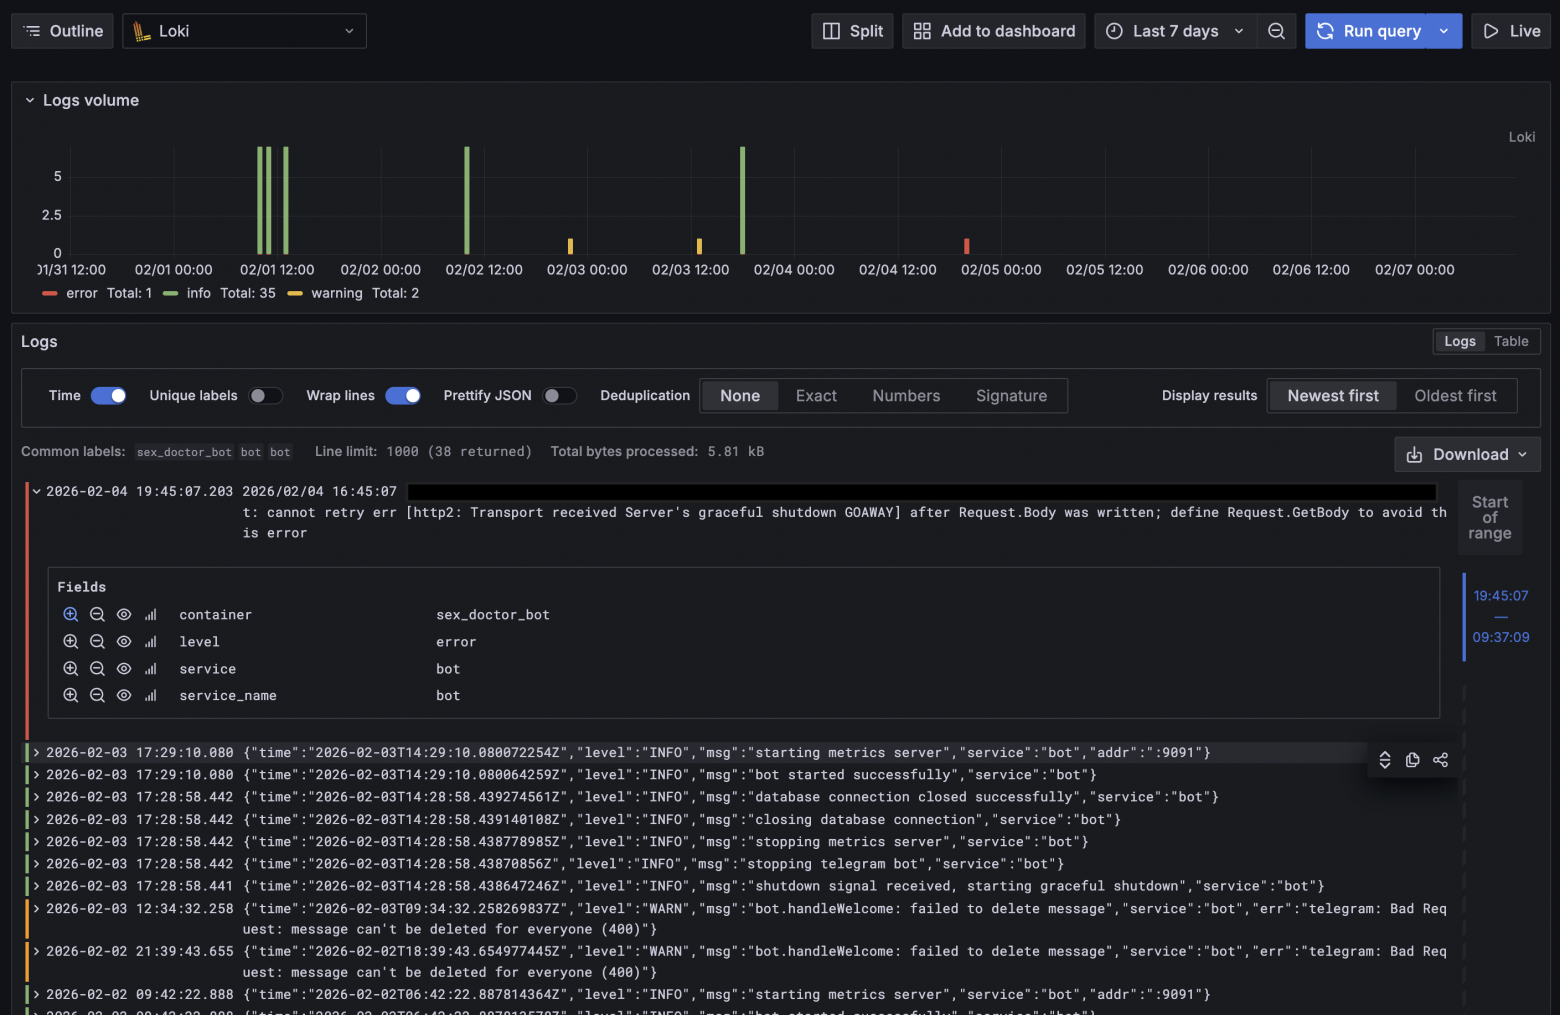The width and height of the screenshot is (1560, 1015).
Task: Enable Prettify JSON
Action: [x=560, y=395]
